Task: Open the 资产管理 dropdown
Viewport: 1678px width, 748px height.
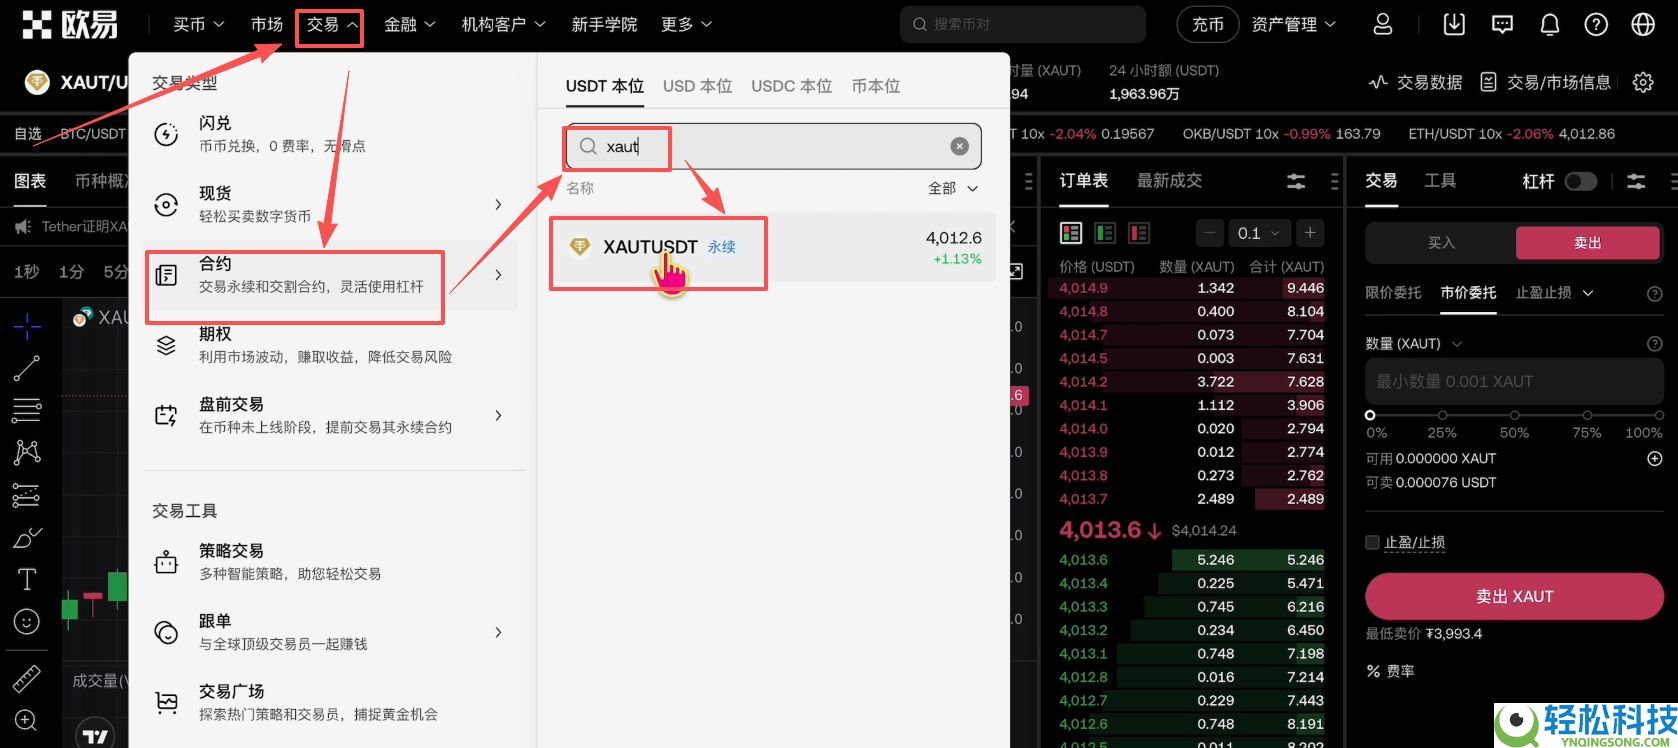Action: coord(1293,24)
